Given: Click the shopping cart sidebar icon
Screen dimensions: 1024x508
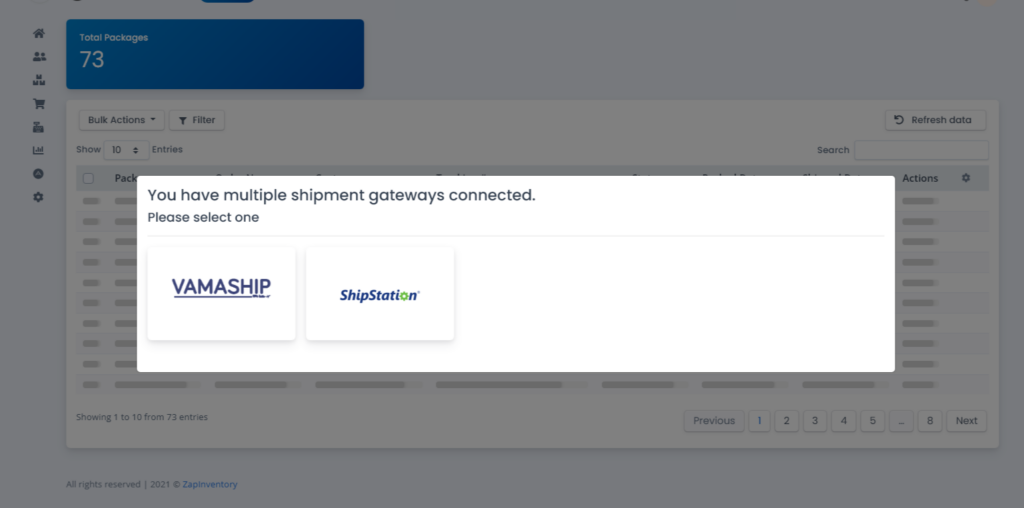Looking at the screenshot, I should click(x=39, y=103).
